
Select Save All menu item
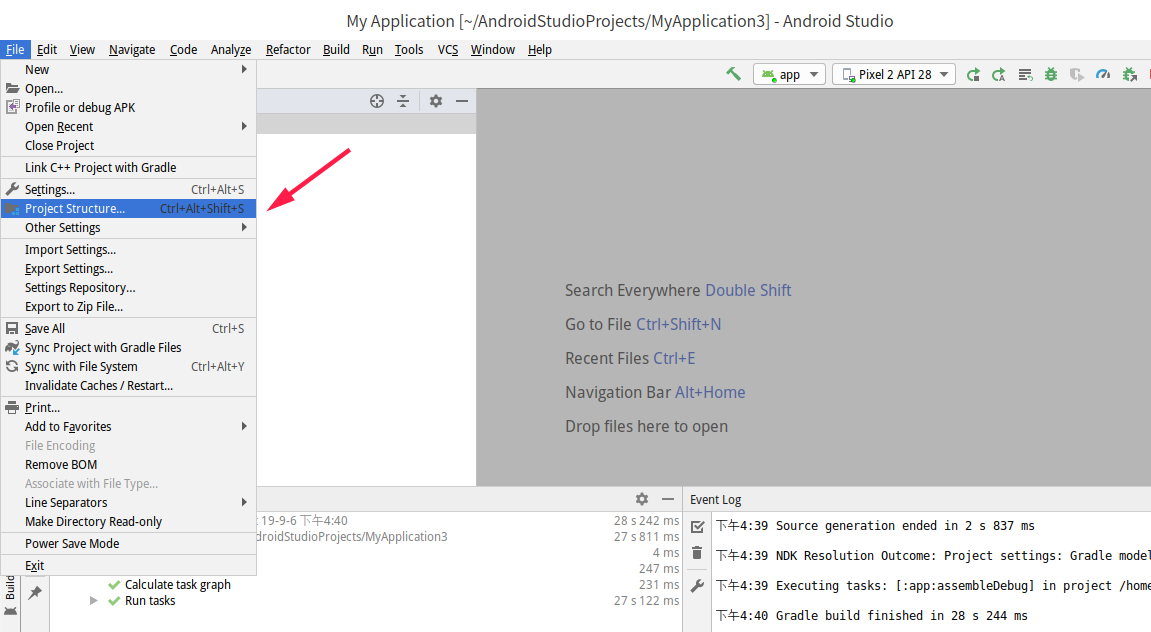pos(128,329)
